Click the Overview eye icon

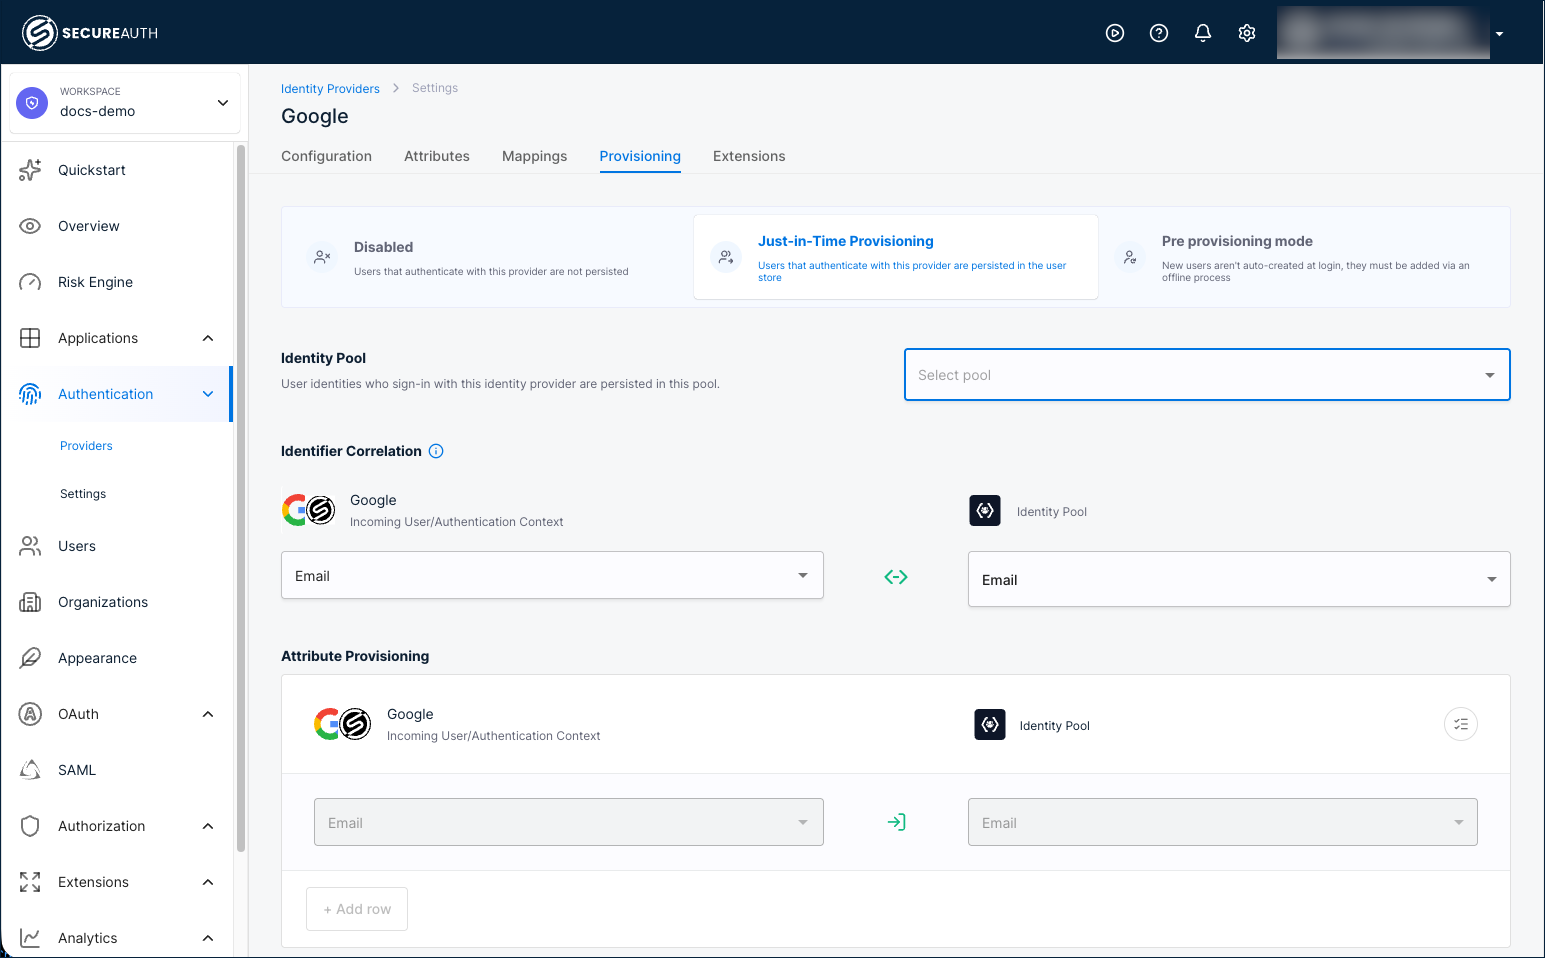pos(30,226)
